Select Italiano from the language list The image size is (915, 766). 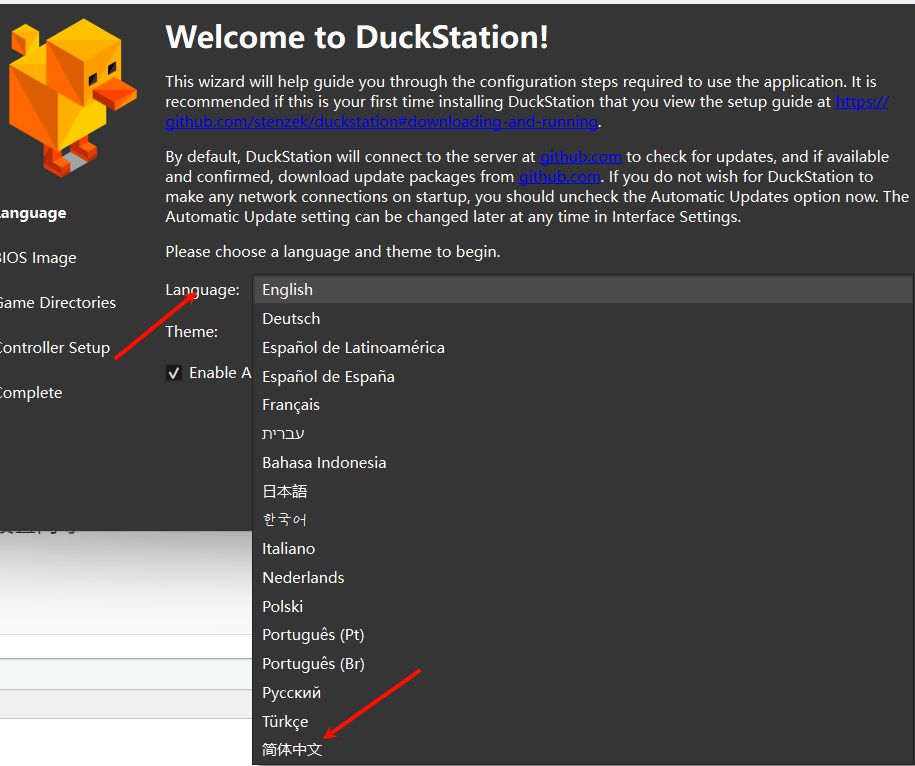[288, 549]
